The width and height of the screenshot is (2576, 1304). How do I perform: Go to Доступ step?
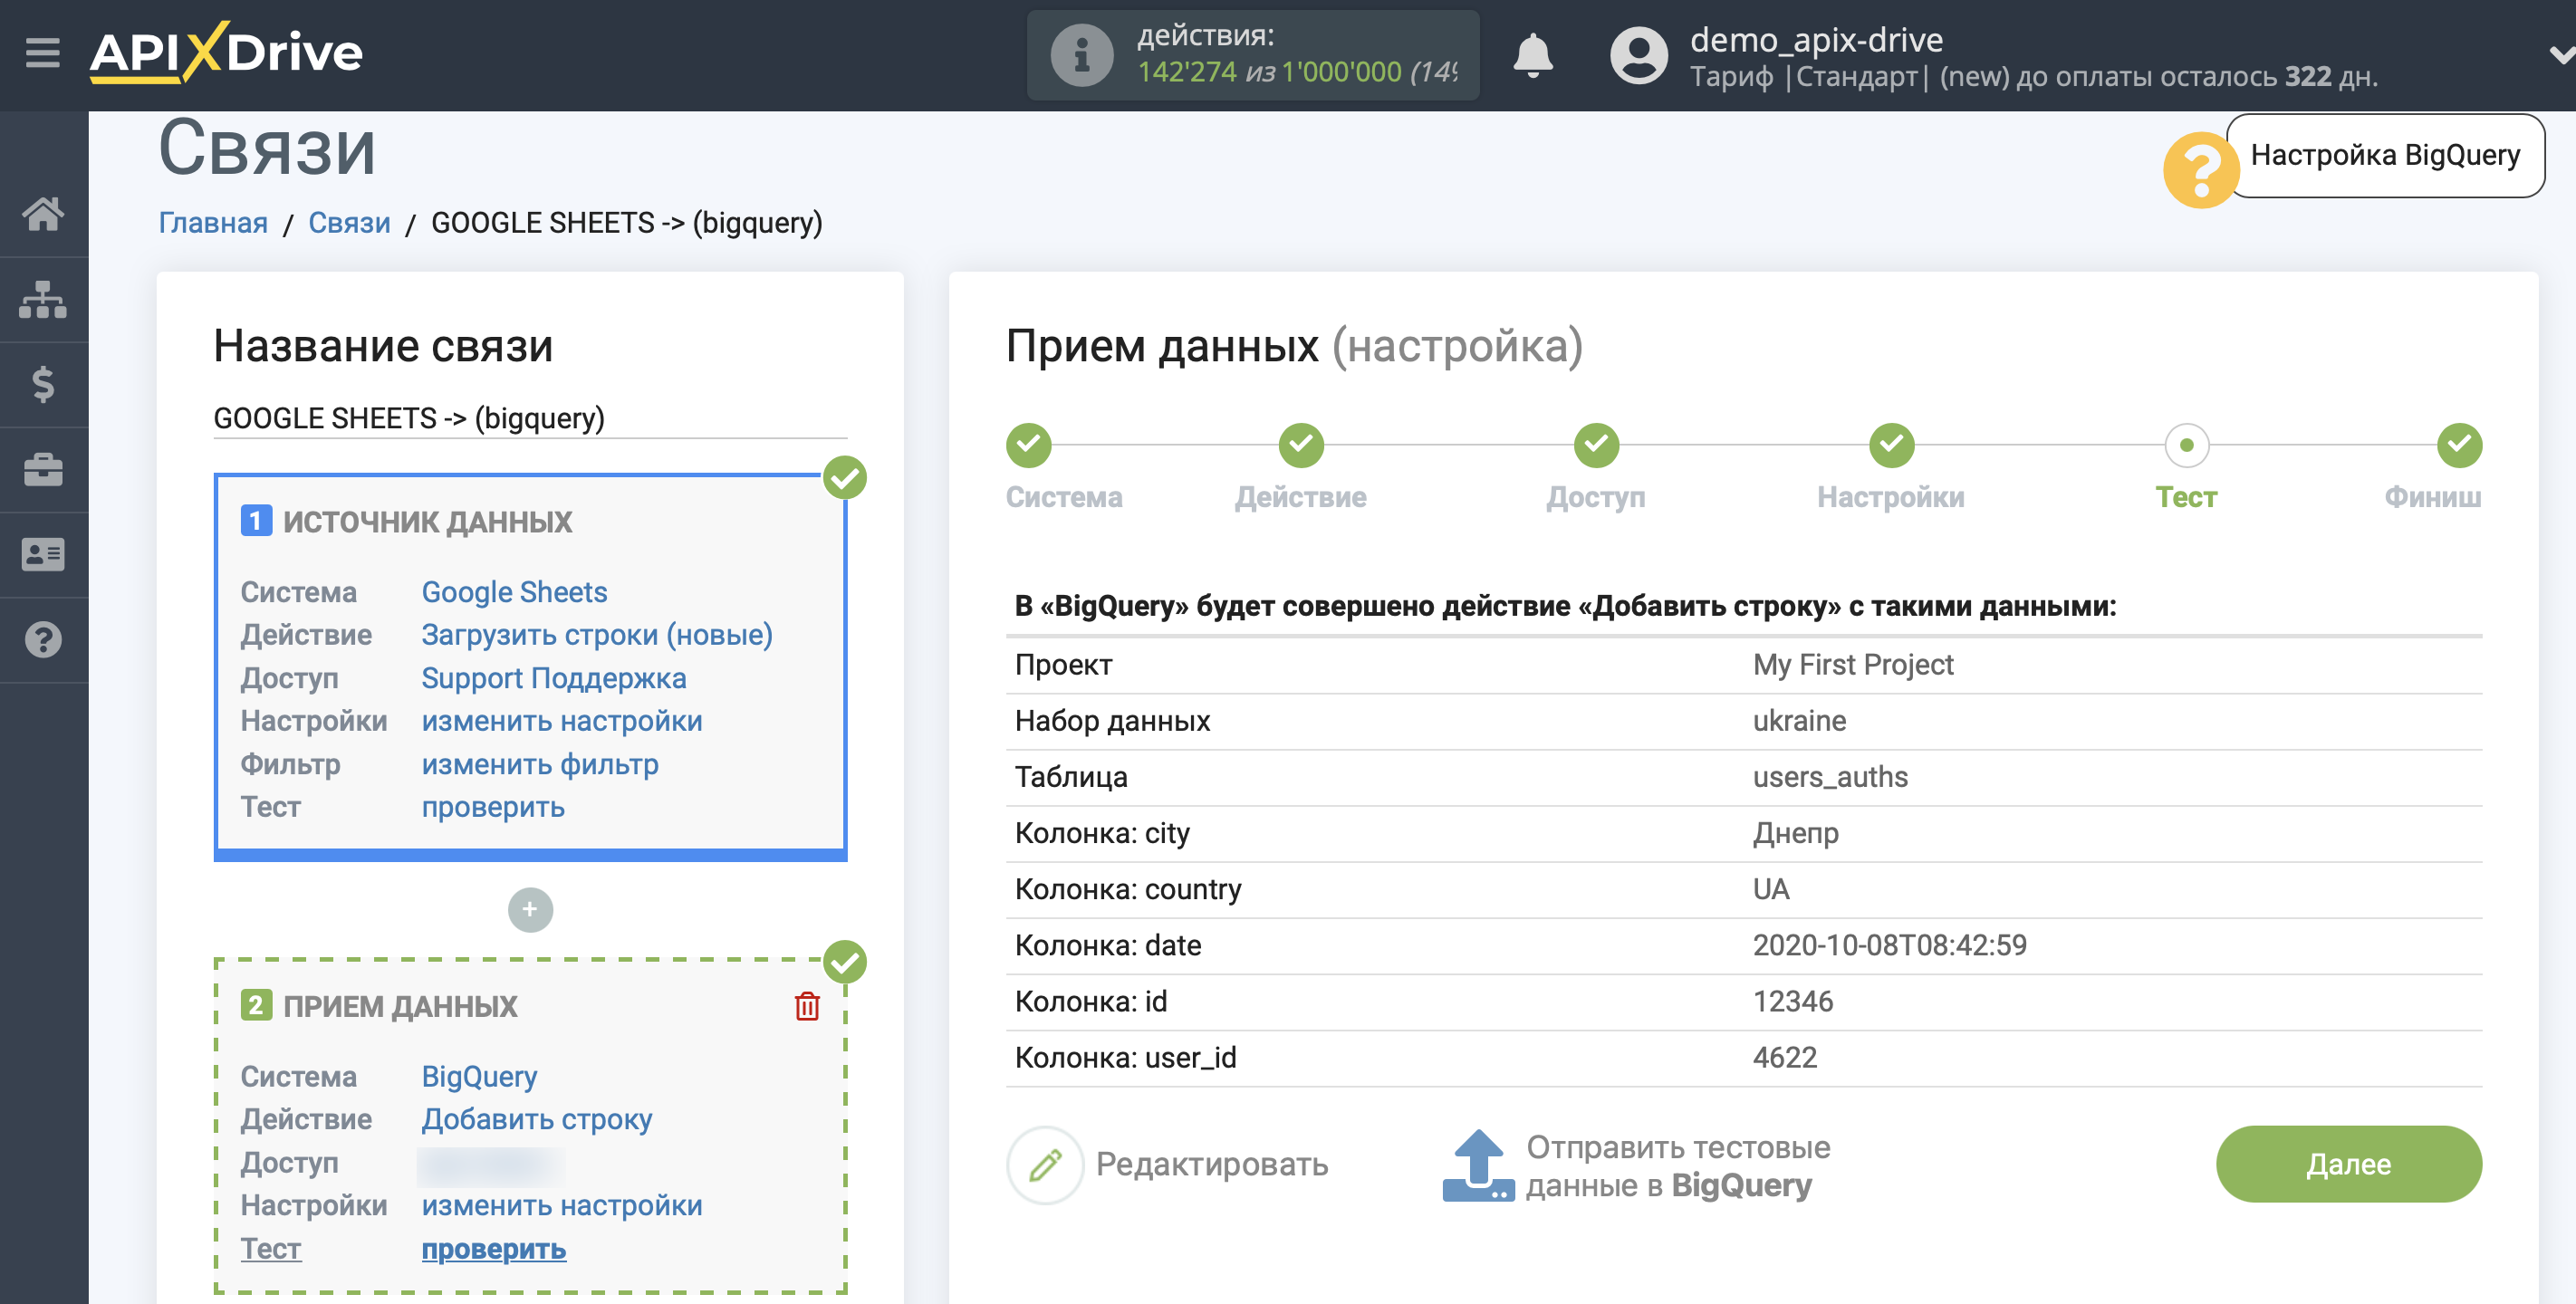pyautogui.click(x=1596, y=445)
